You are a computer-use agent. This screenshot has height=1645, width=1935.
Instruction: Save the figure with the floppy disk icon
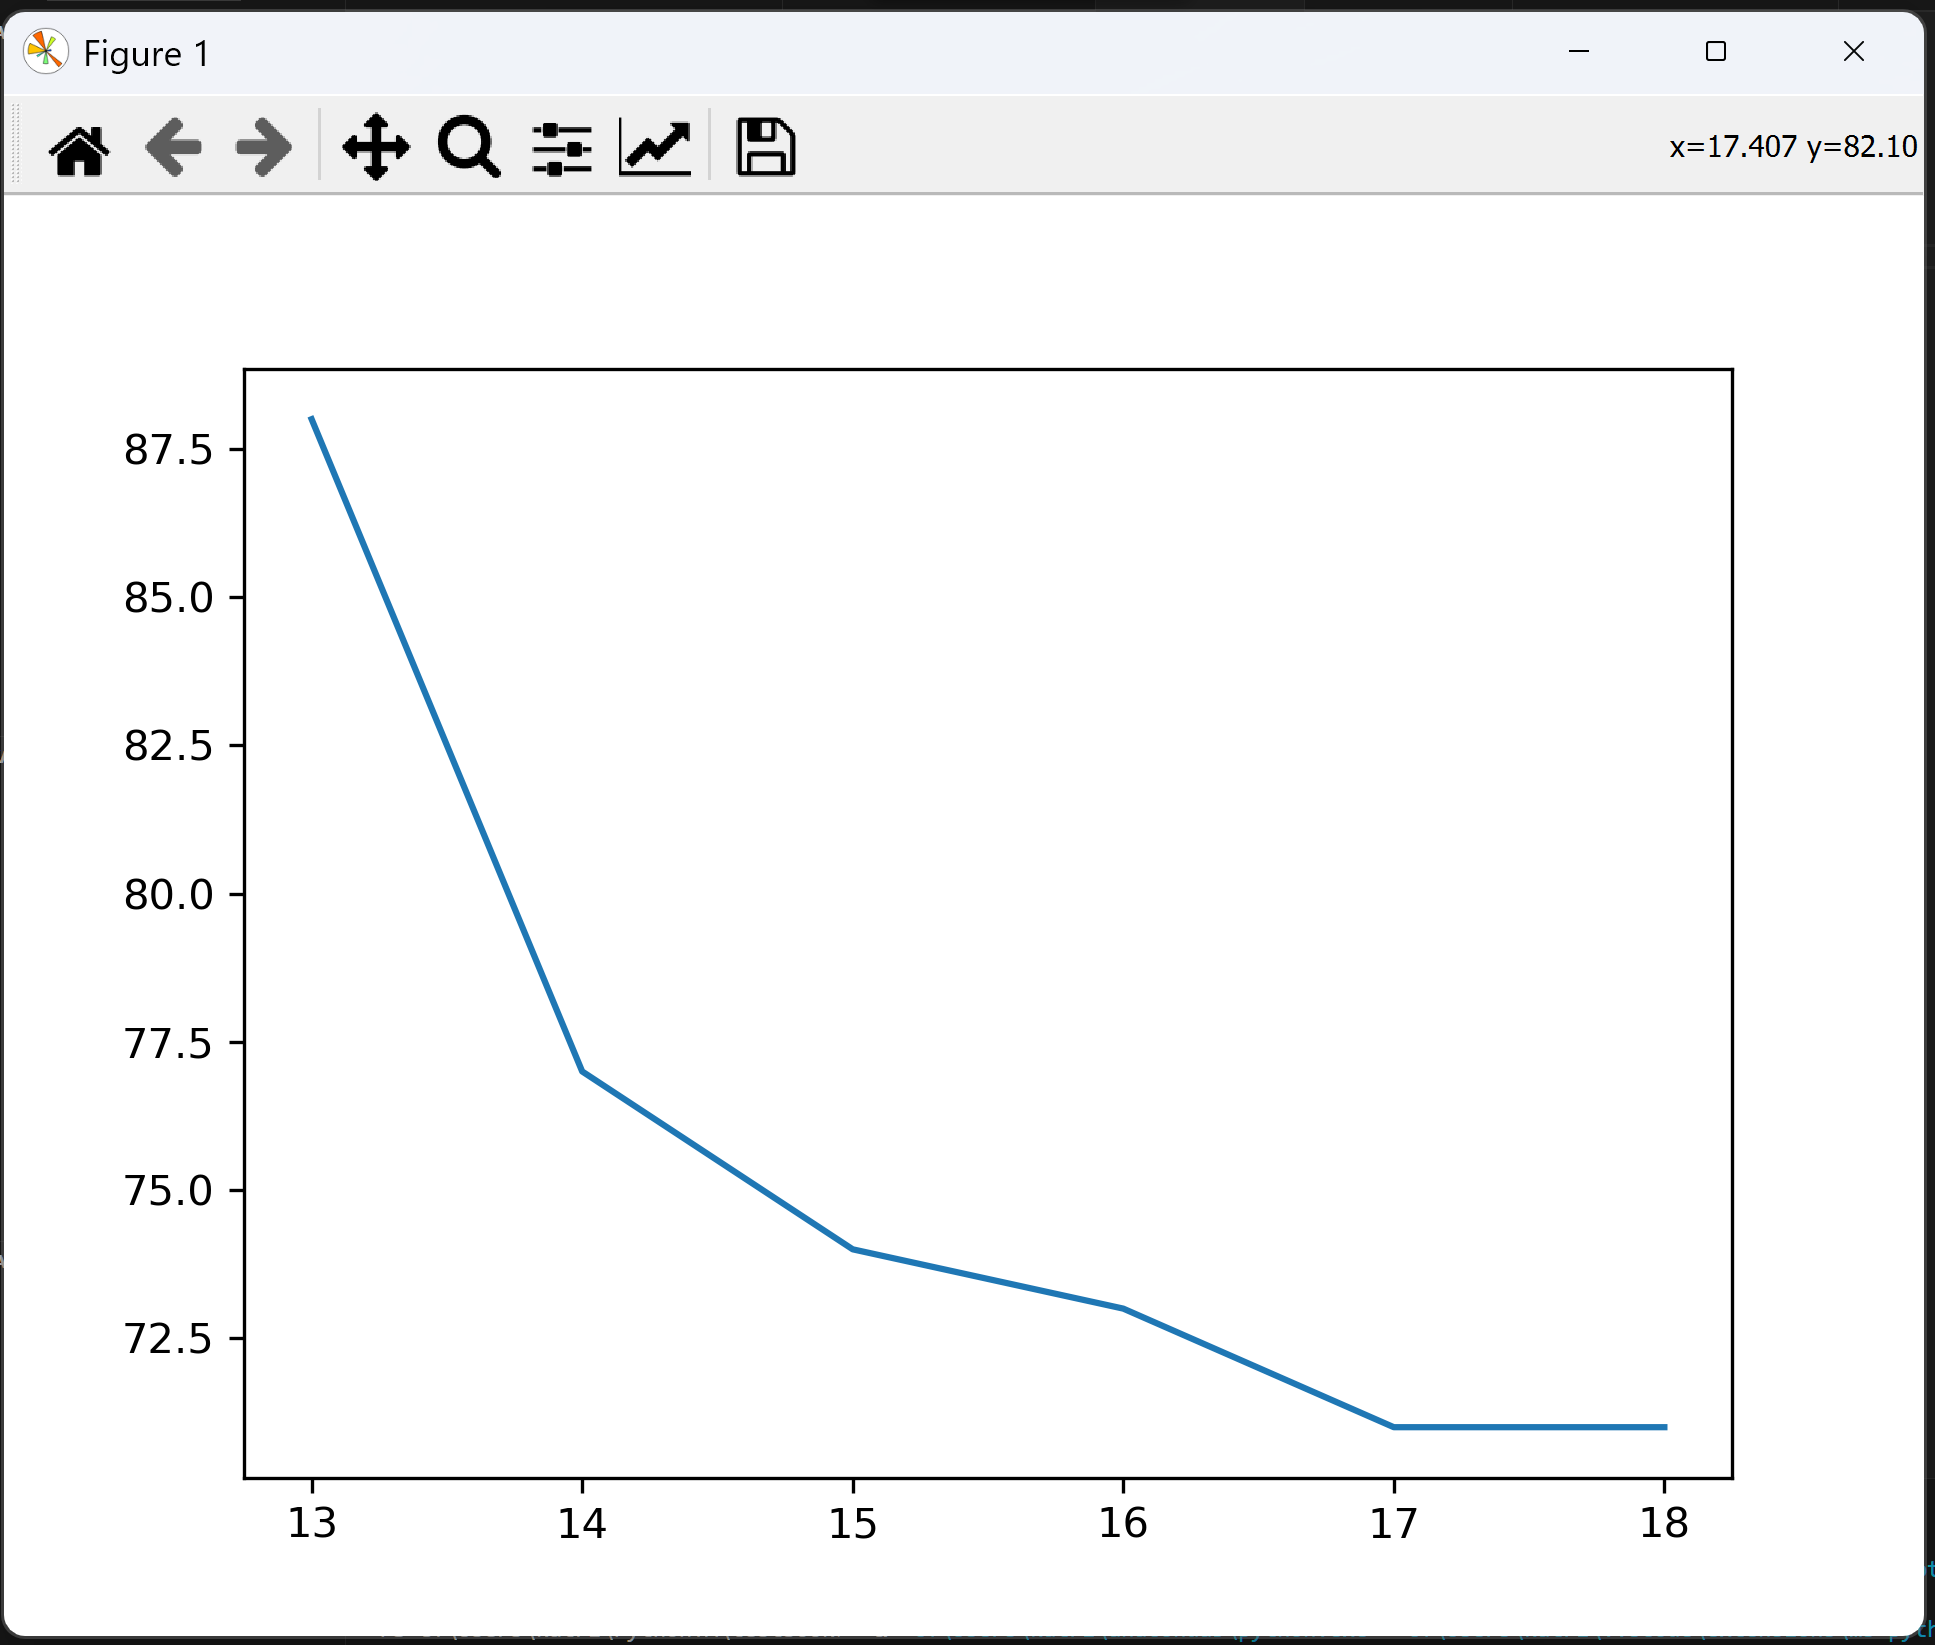click(x=765, y=148)
